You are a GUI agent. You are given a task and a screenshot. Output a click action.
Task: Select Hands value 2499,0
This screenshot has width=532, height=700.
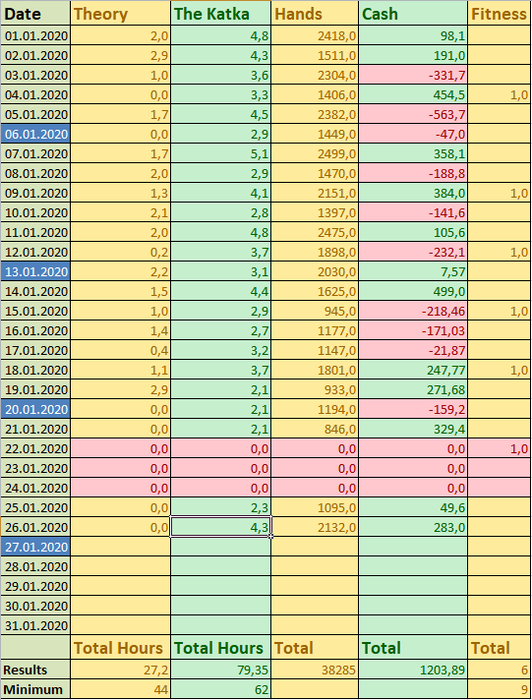[x=315, y=154]
